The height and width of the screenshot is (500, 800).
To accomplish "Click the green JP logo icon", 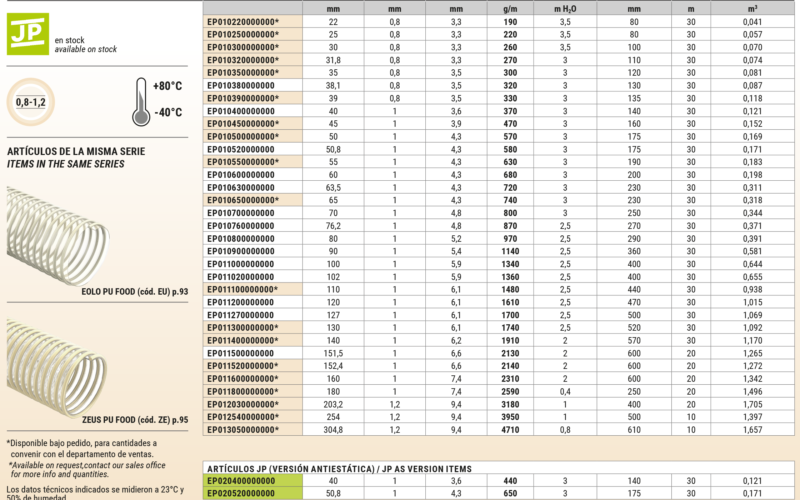I will (x=27, y=37).
